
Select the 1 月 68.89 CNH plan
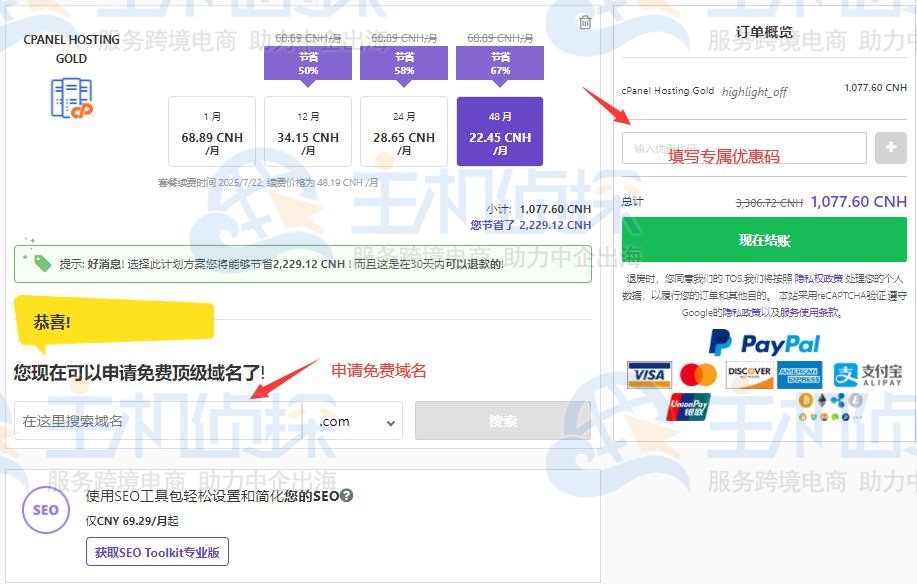[x=212, y=132]
